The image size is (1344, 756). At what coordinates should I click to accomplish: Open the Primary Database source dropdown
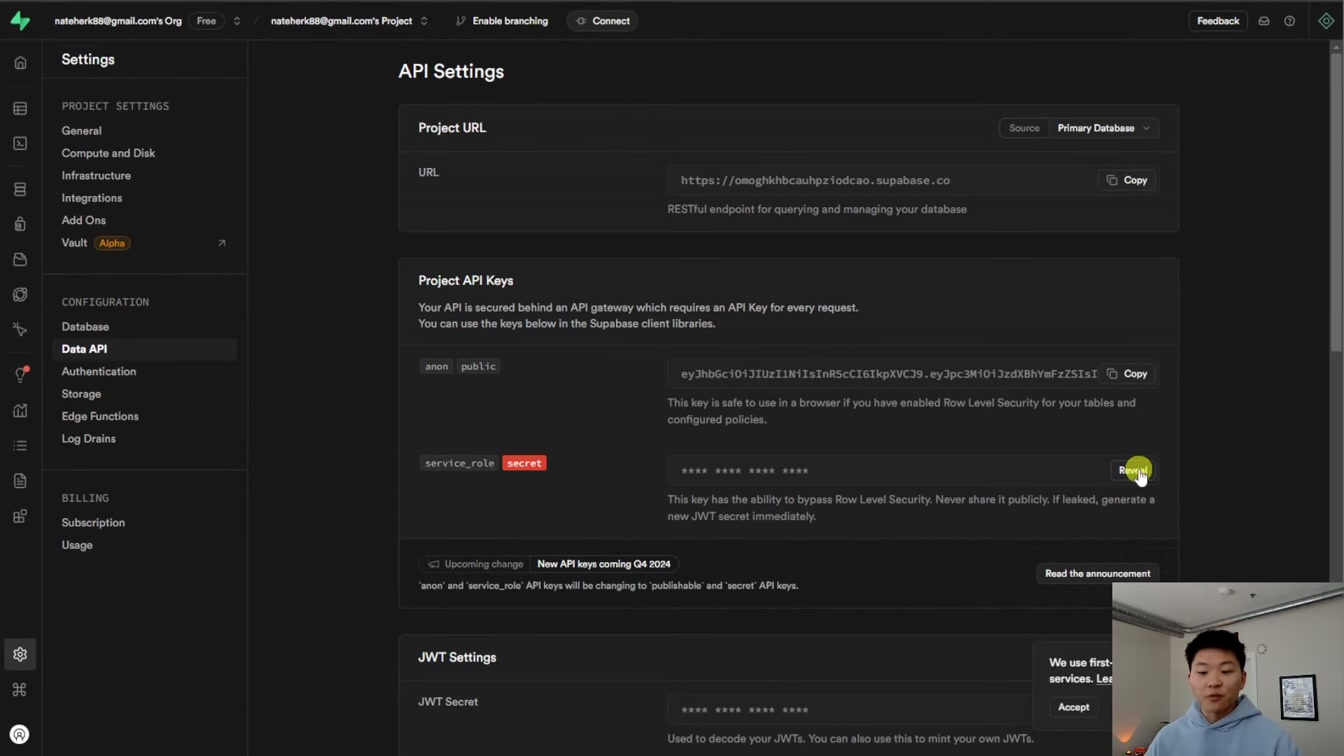pyautogui.click(x=1104, y=128)
